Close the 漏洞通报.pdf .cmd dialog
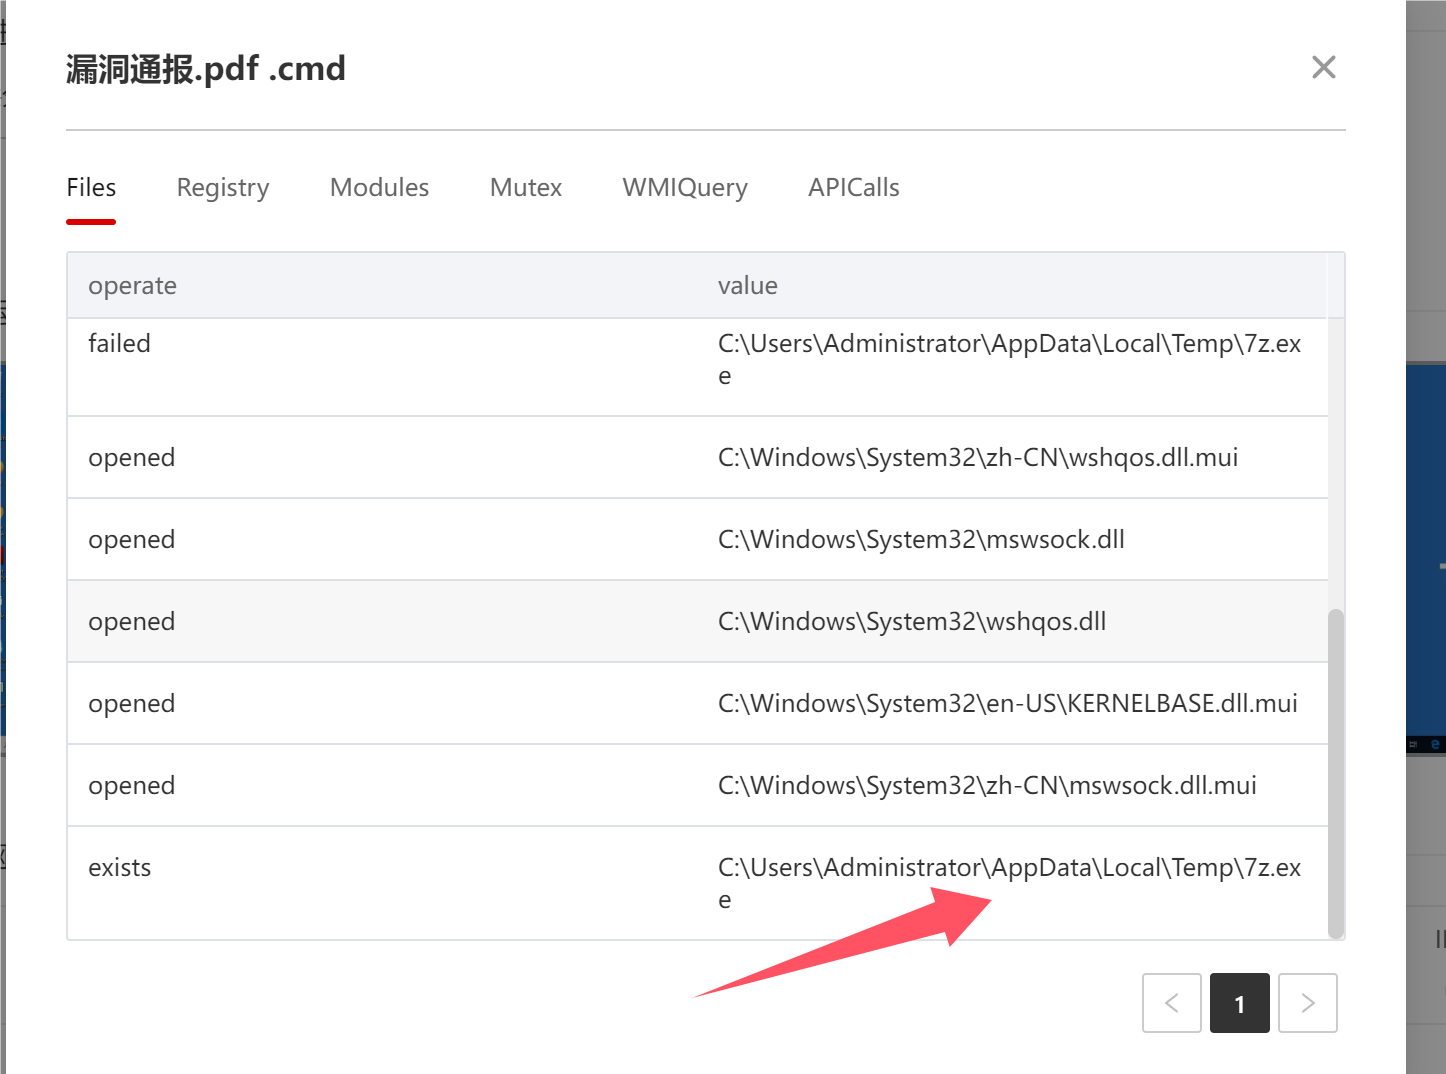This screenshot has width=1446, height=1074. coord(1323,67)
